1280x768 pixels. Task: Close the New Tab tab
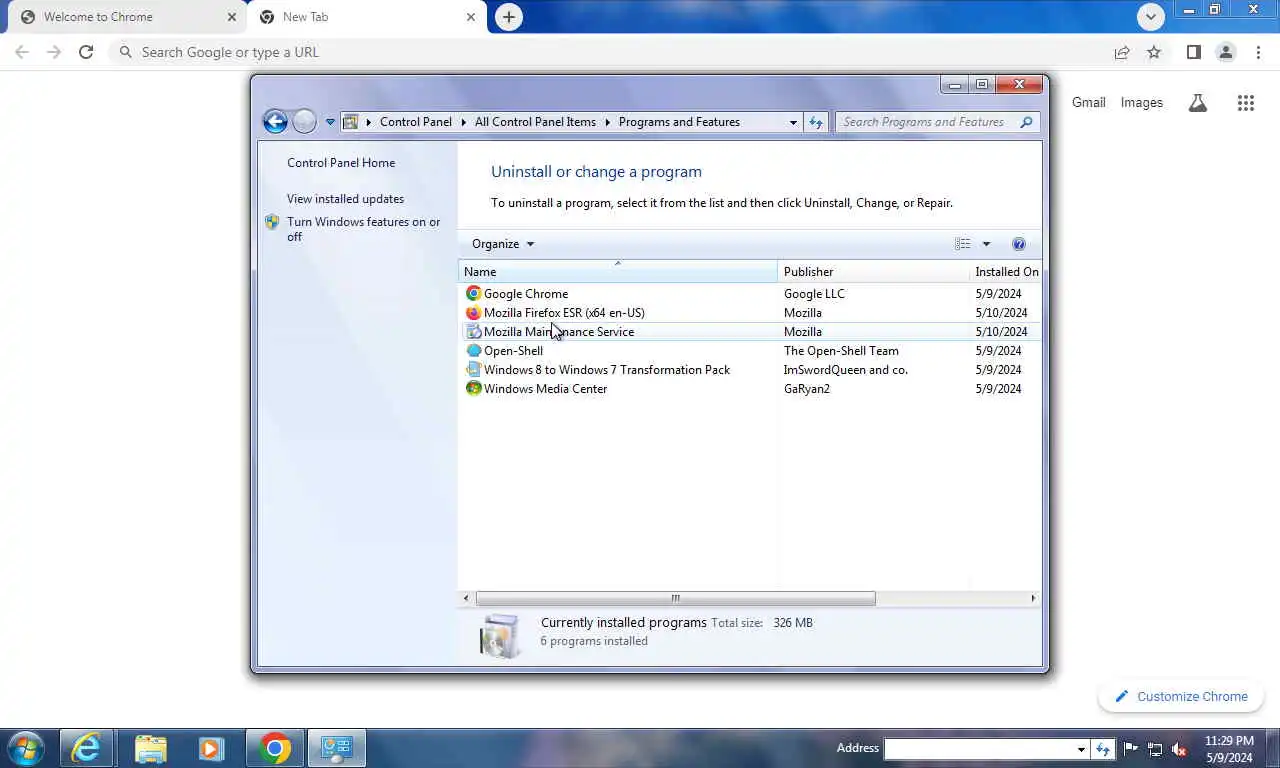(471, 17)
